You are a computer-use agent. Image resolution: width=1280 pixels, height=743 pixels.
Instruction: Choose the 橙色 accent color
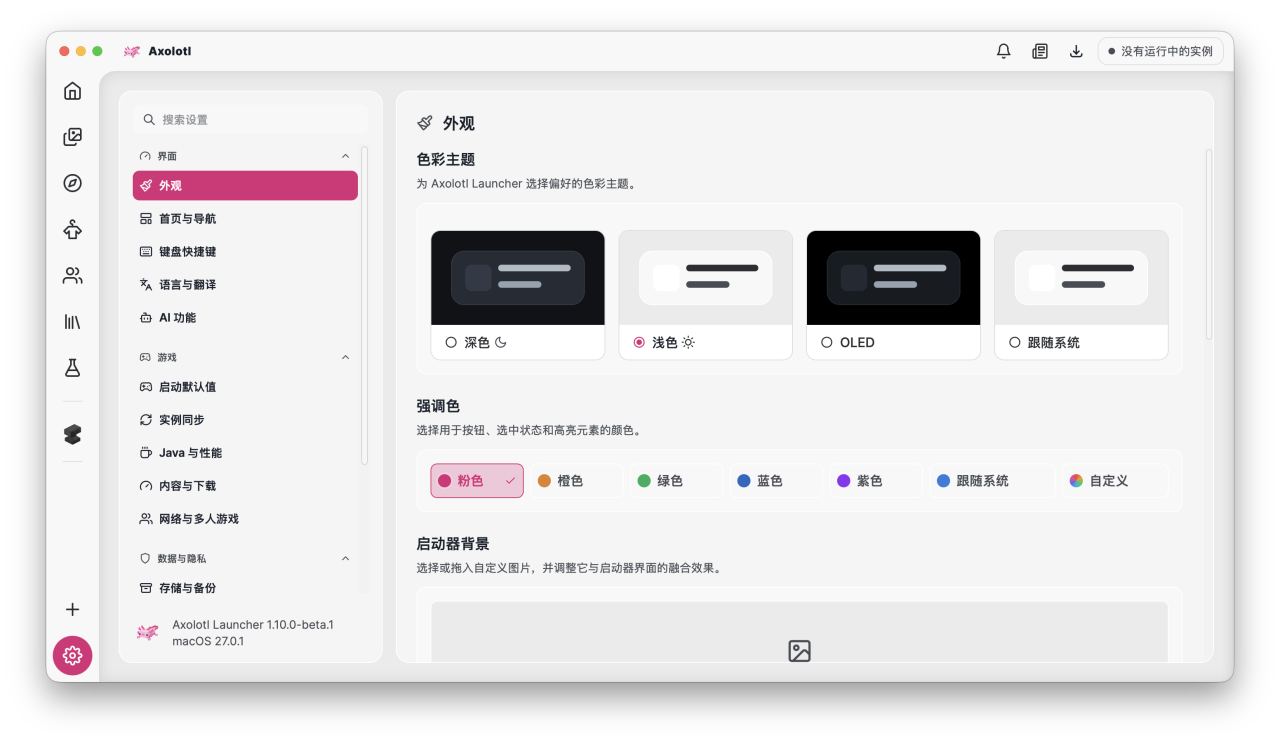pyautogui.click(x=577, y=480)
